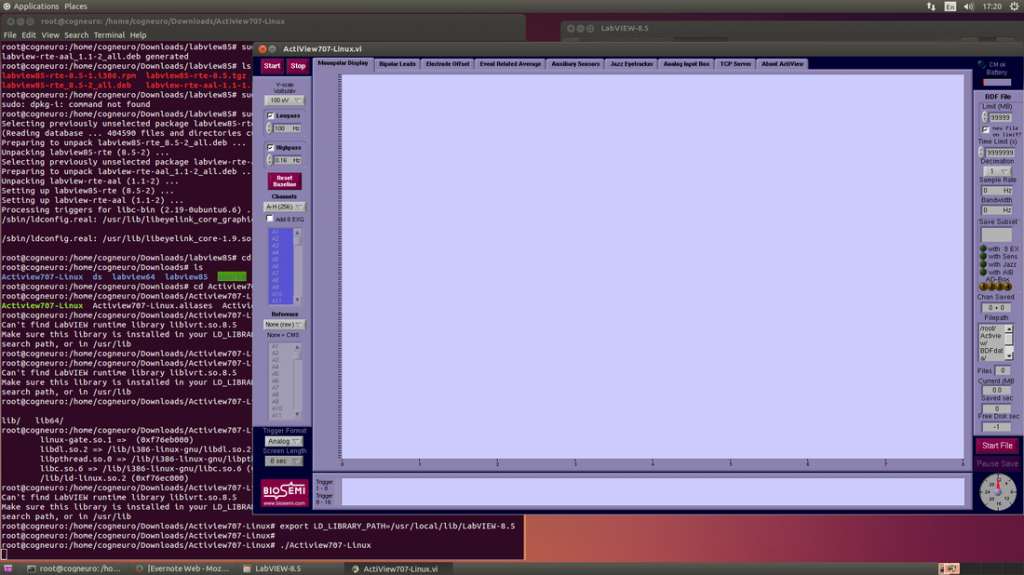The image size is (1024, 575).
Task: Open the Trigger Format Analog dropdown
Action: coord(283,441)
